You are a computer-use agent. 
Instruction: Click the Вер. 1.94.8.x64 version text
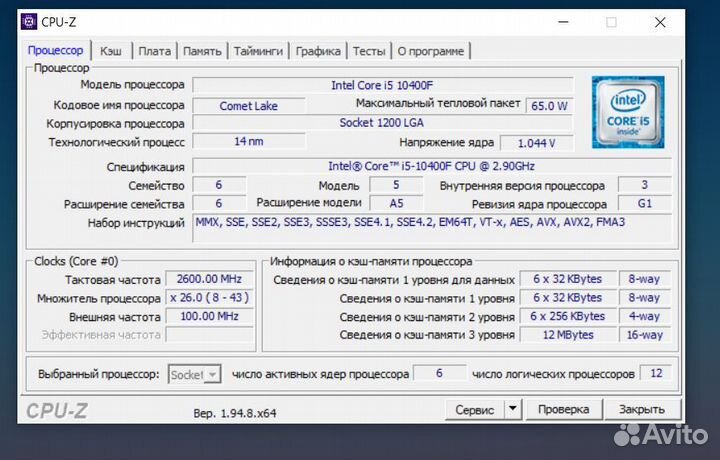[235, 413]
